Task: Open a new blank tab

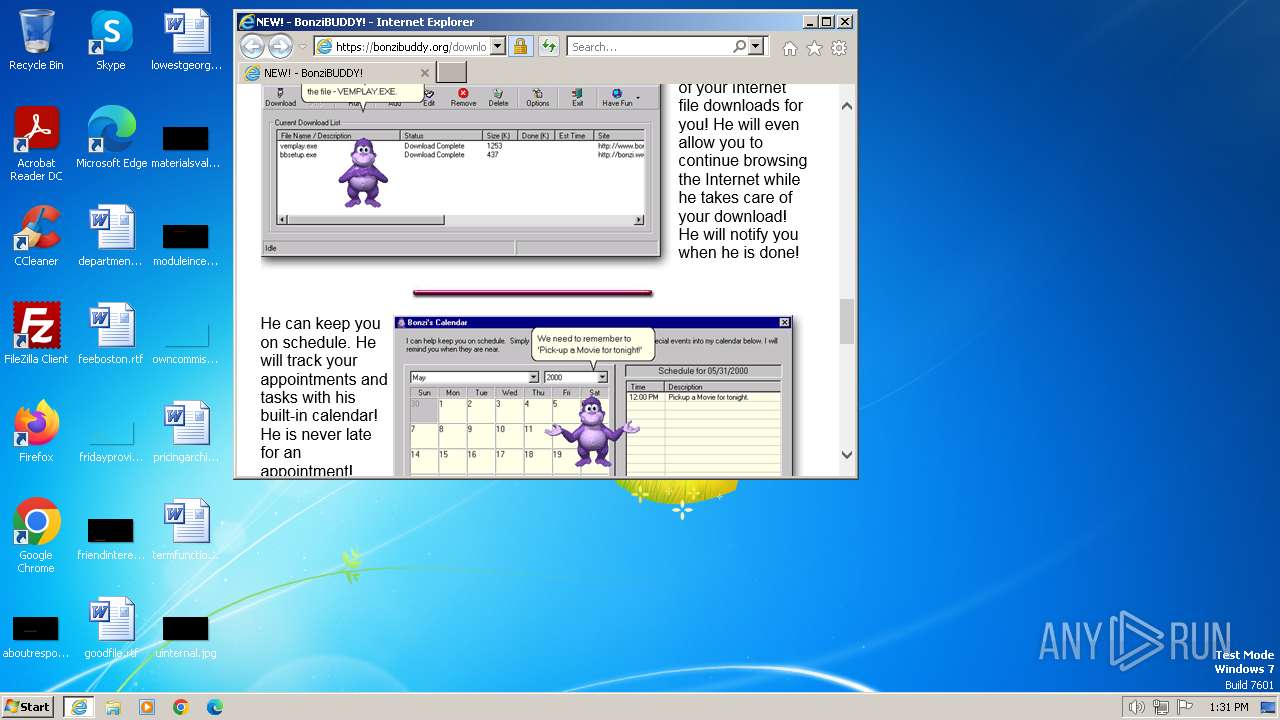Action: (452, 73)
